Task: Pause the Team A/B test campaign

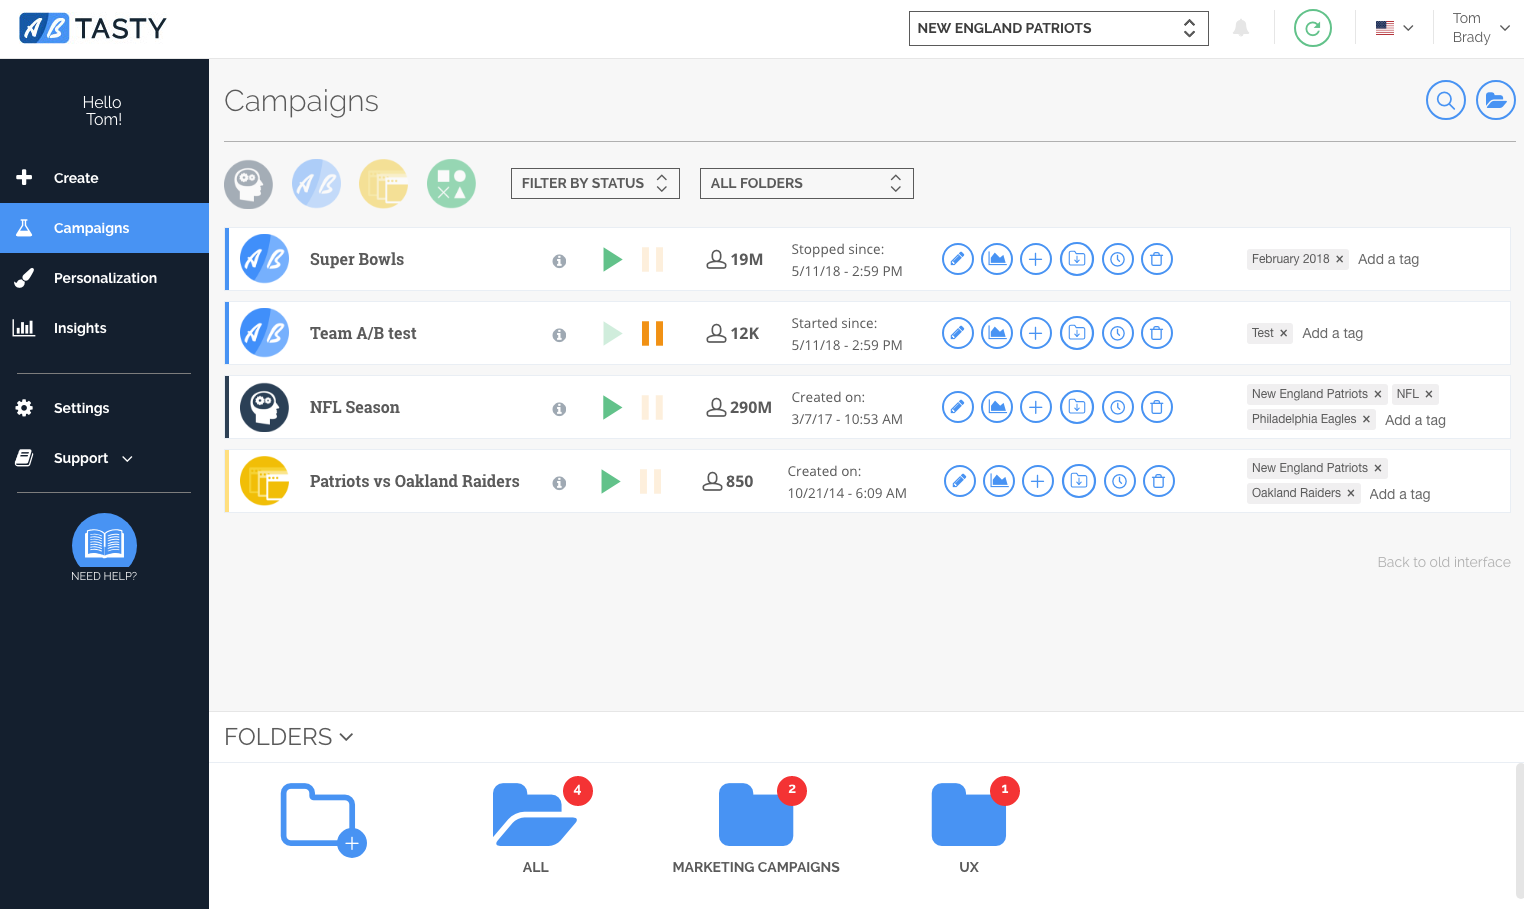Action: tap(652, 333)
